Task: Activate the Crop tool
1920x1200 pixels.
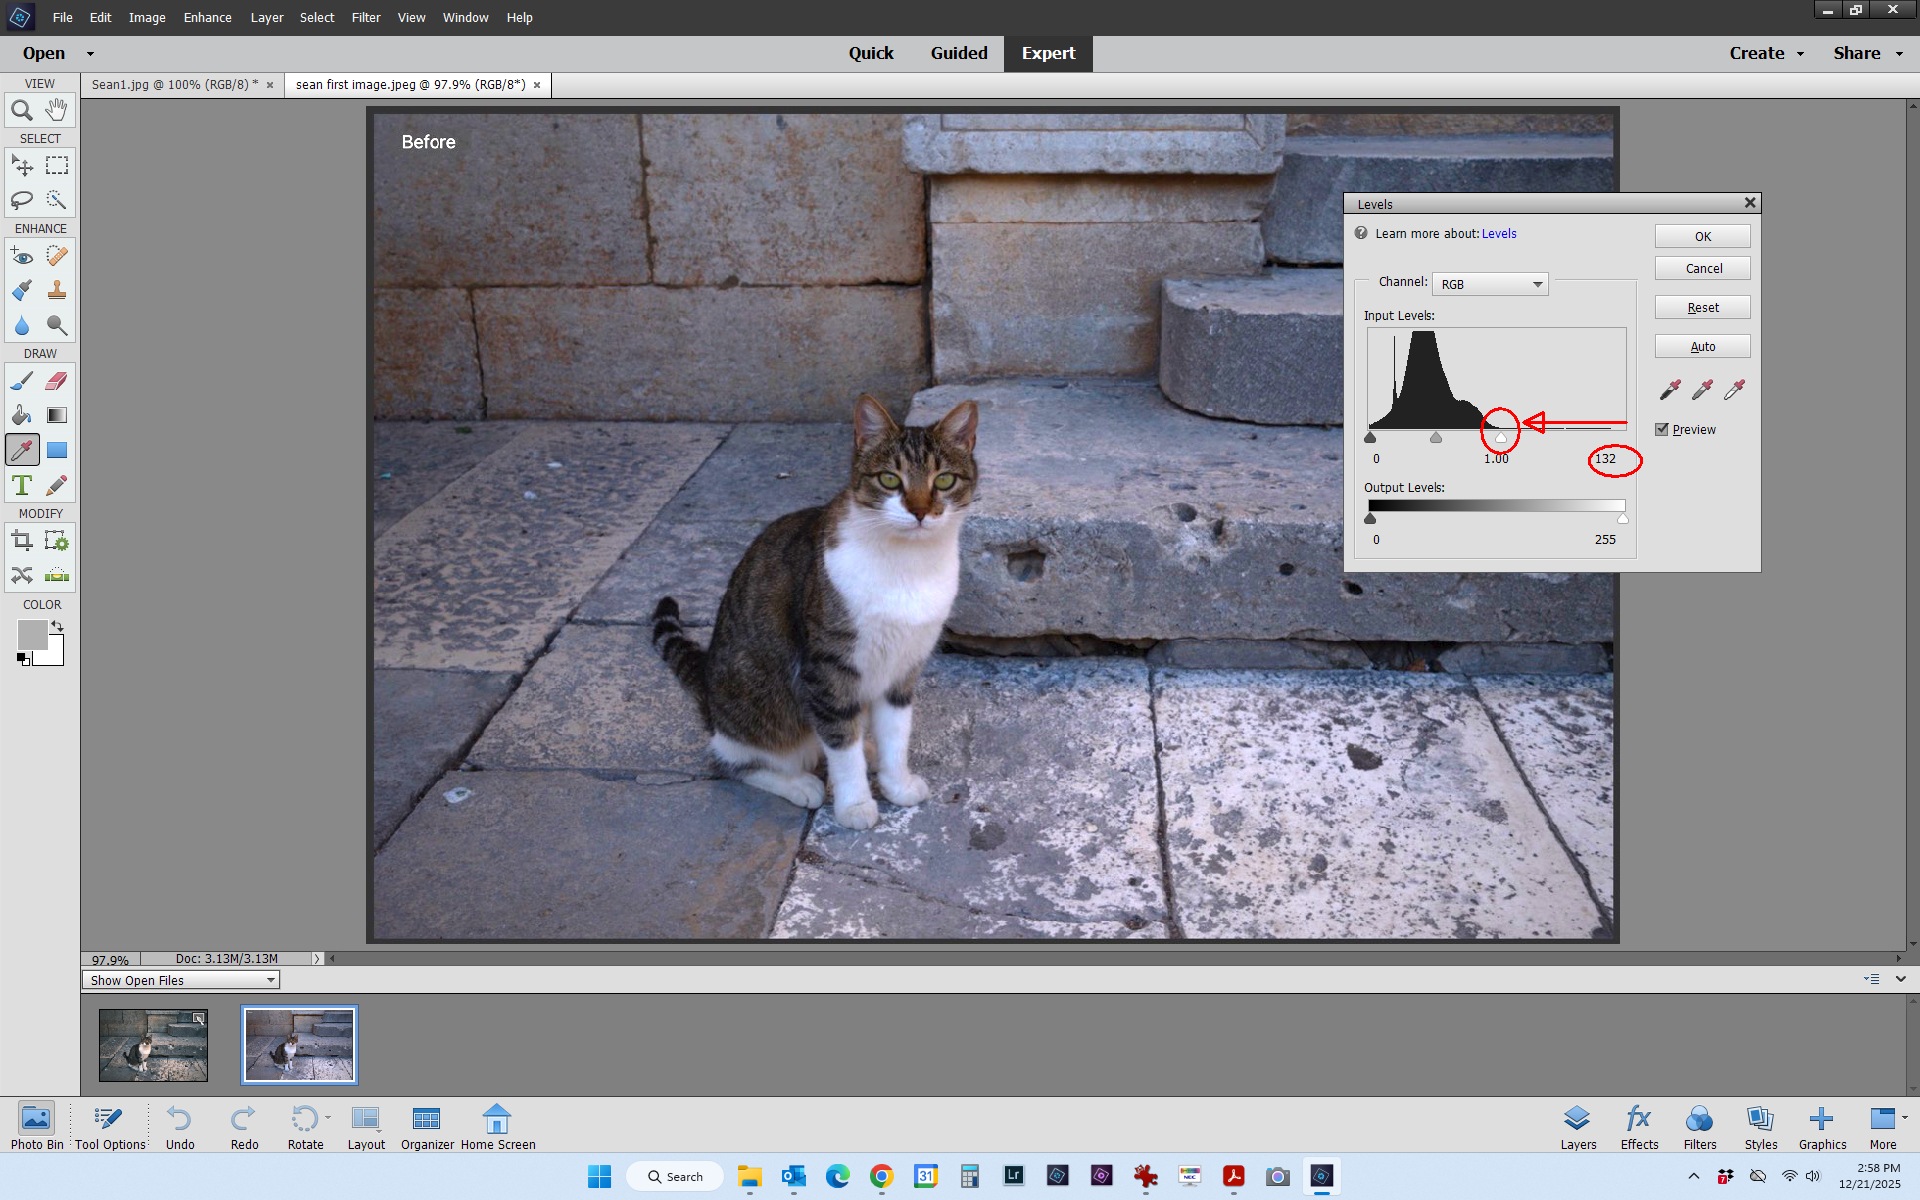Action: (21, 541)
